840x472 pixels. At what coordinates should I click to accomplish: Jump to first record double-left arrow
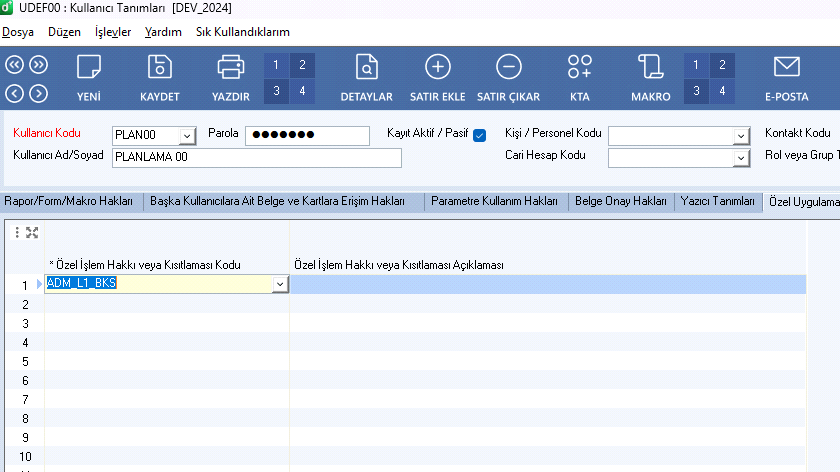click(x=15, y=65)
